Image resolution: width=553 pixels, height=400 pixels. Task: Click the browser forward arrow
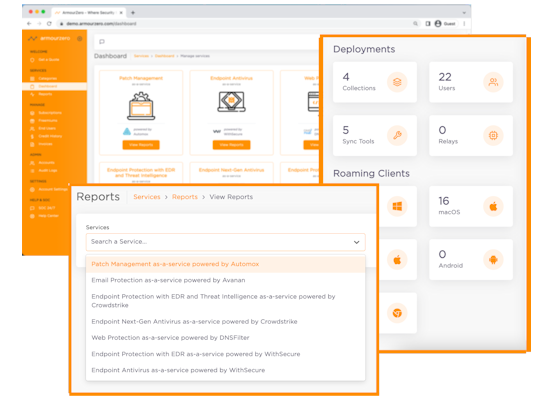coord(39,24)
